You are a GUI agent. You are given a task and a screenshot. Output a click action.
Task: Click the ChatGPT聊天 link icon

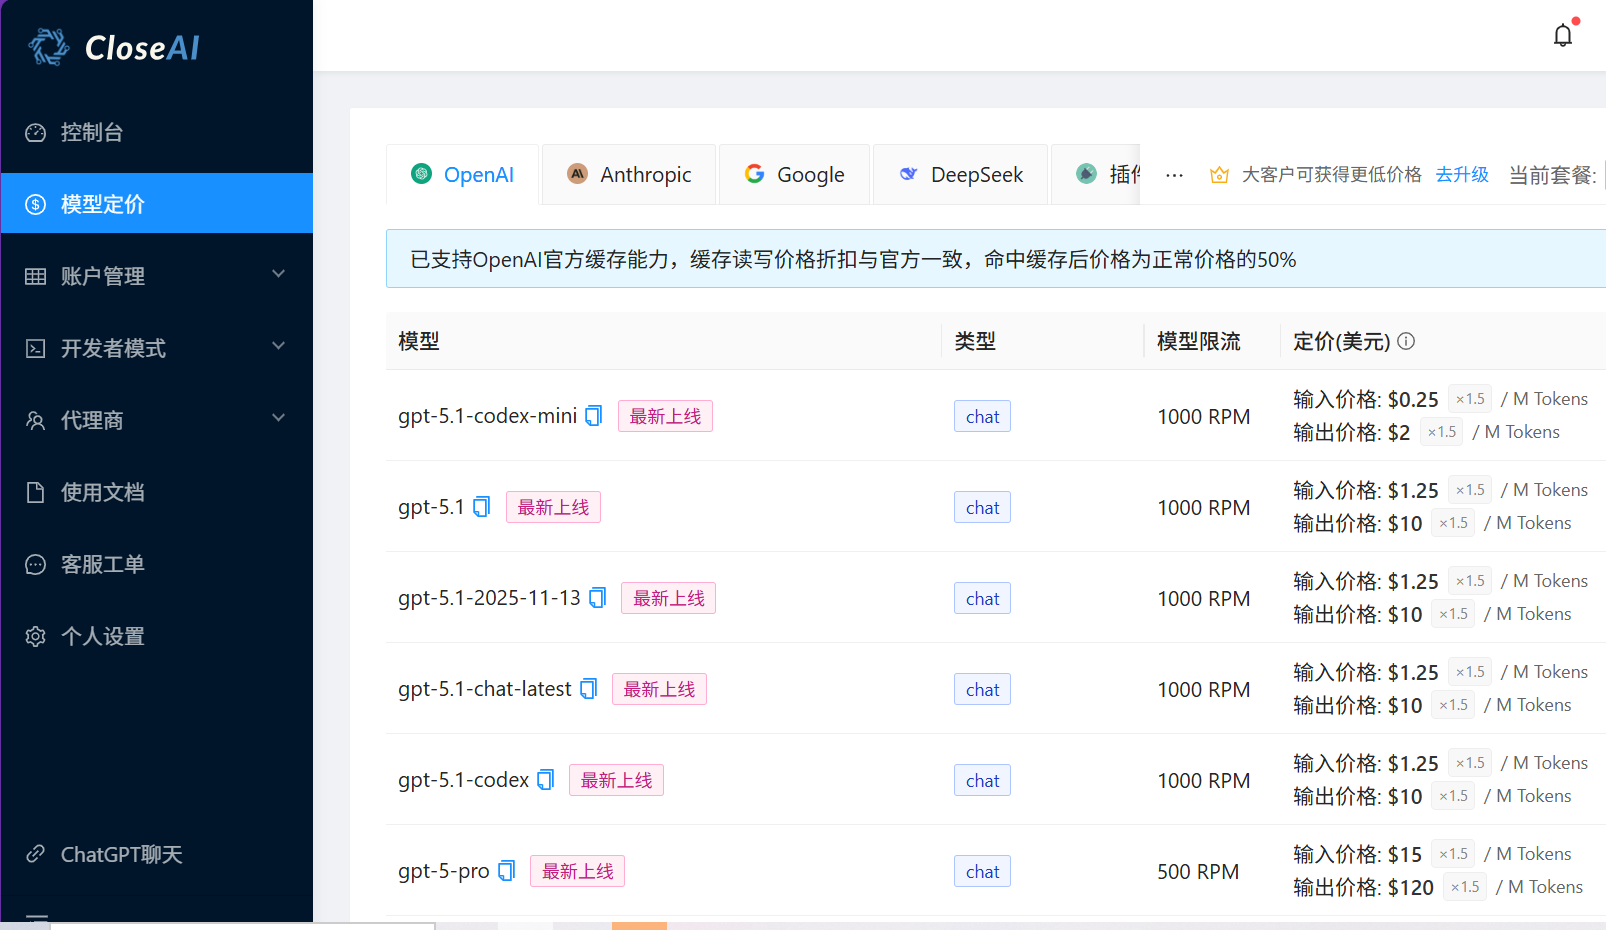(x=35, y=854)
